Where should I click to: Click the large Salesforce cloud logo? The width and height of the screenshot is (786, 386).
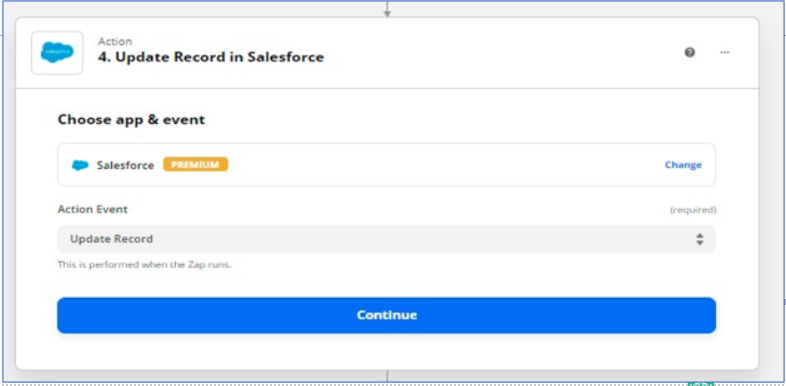[x=57, y=53]
